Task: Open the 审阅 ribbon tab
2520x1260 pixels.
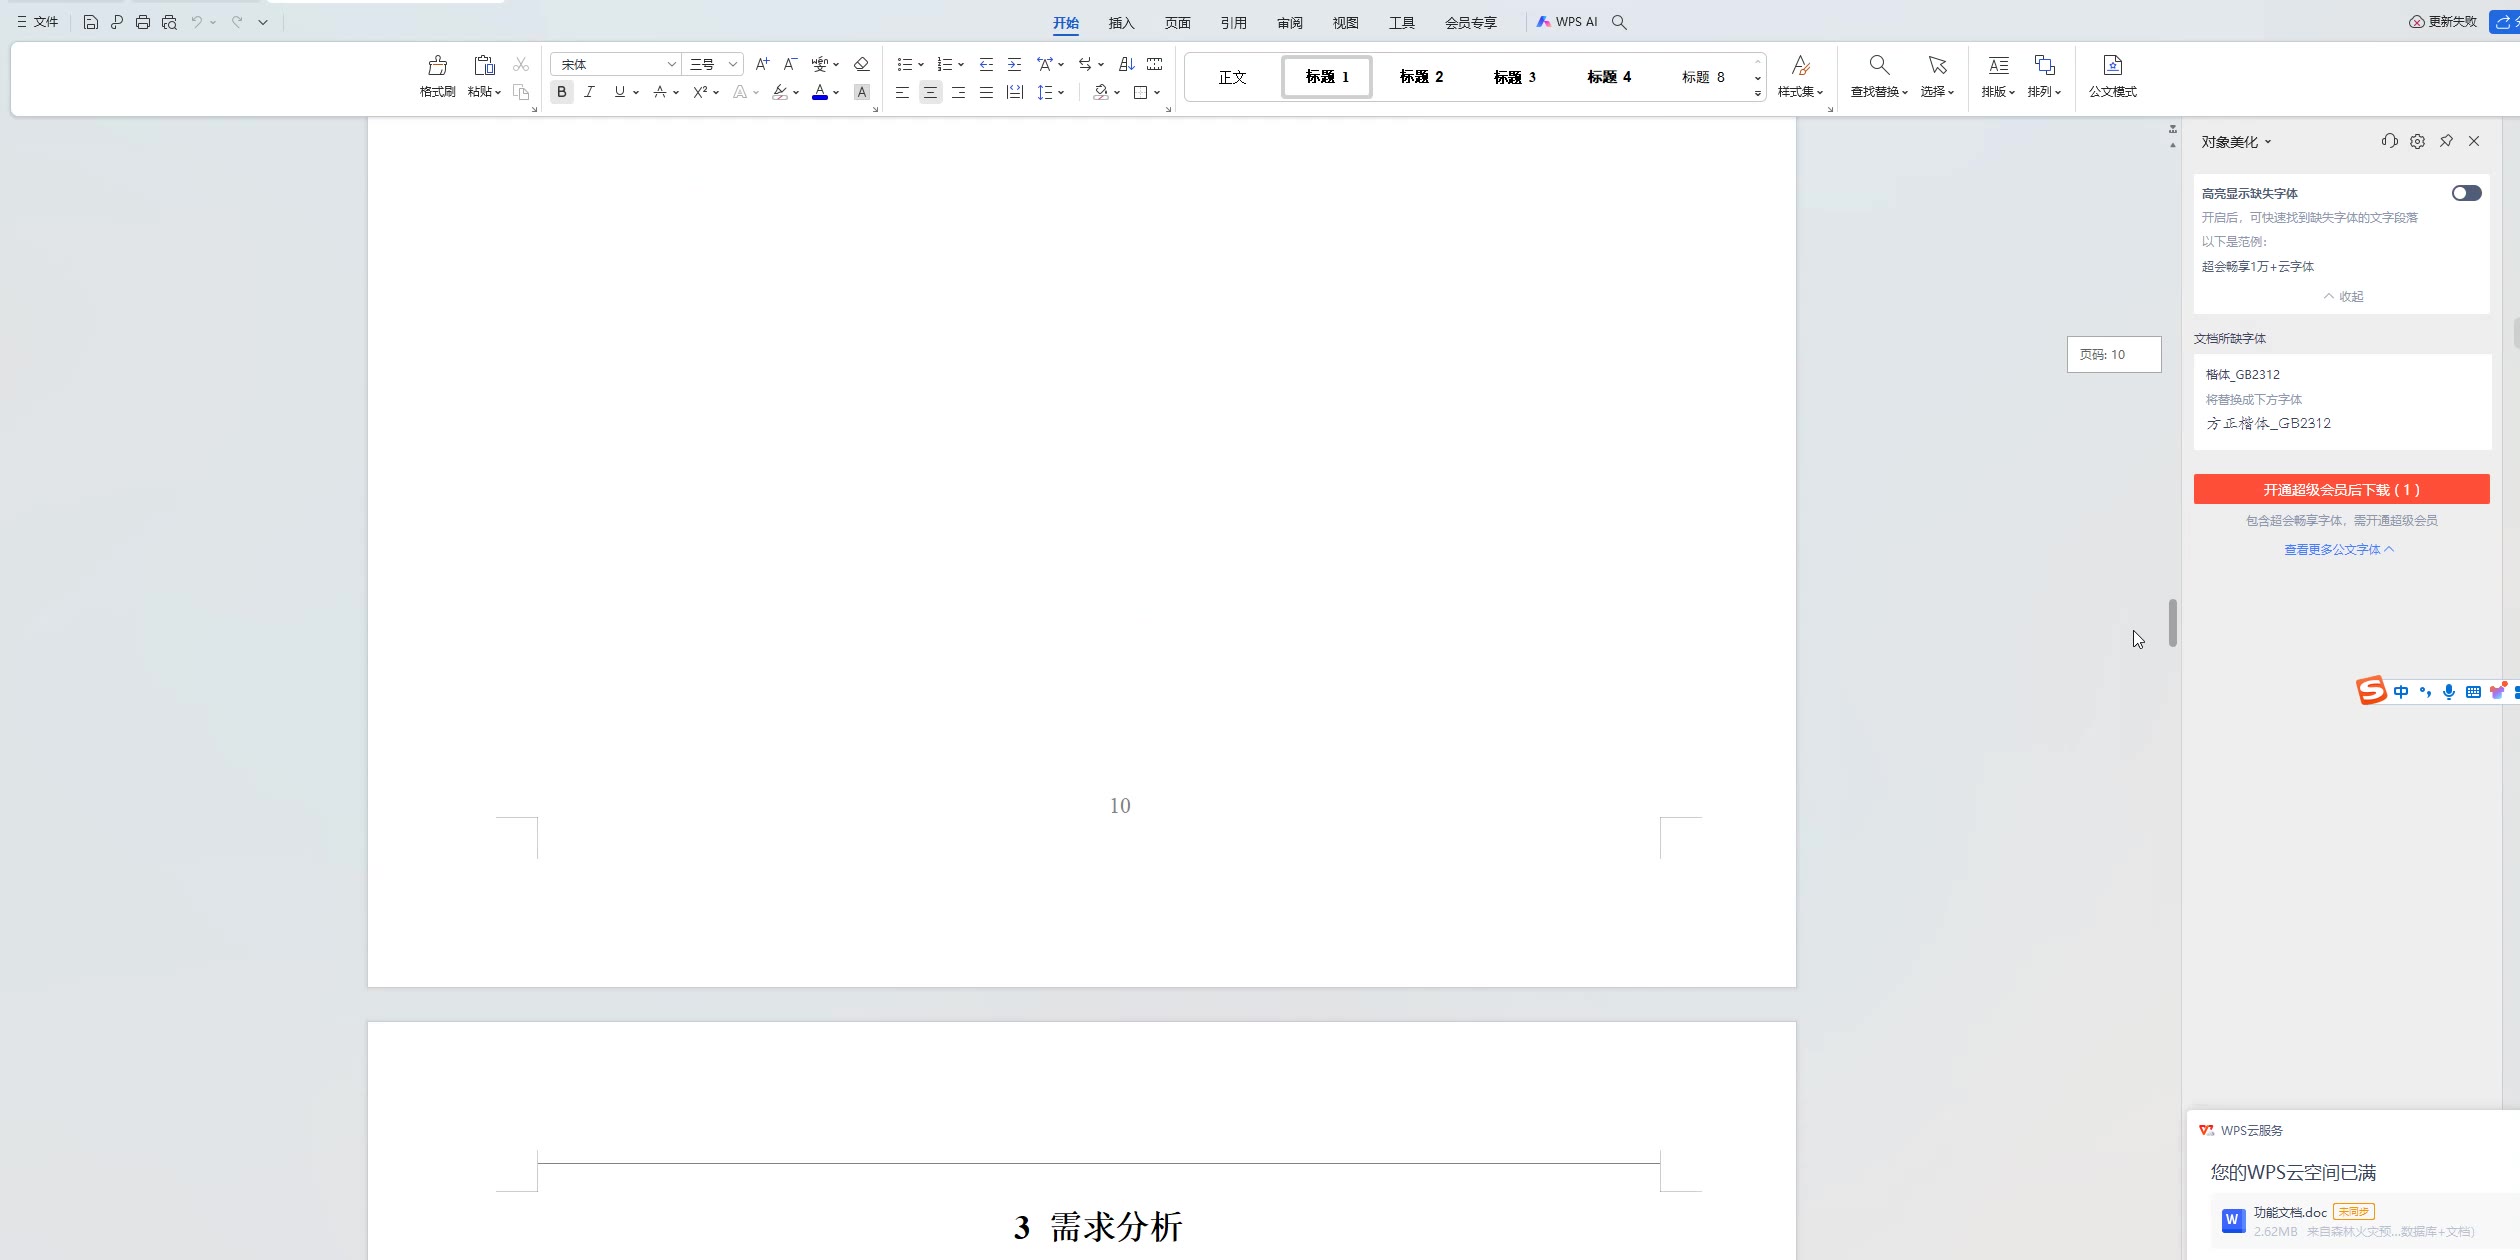Action: (1289, 23)
